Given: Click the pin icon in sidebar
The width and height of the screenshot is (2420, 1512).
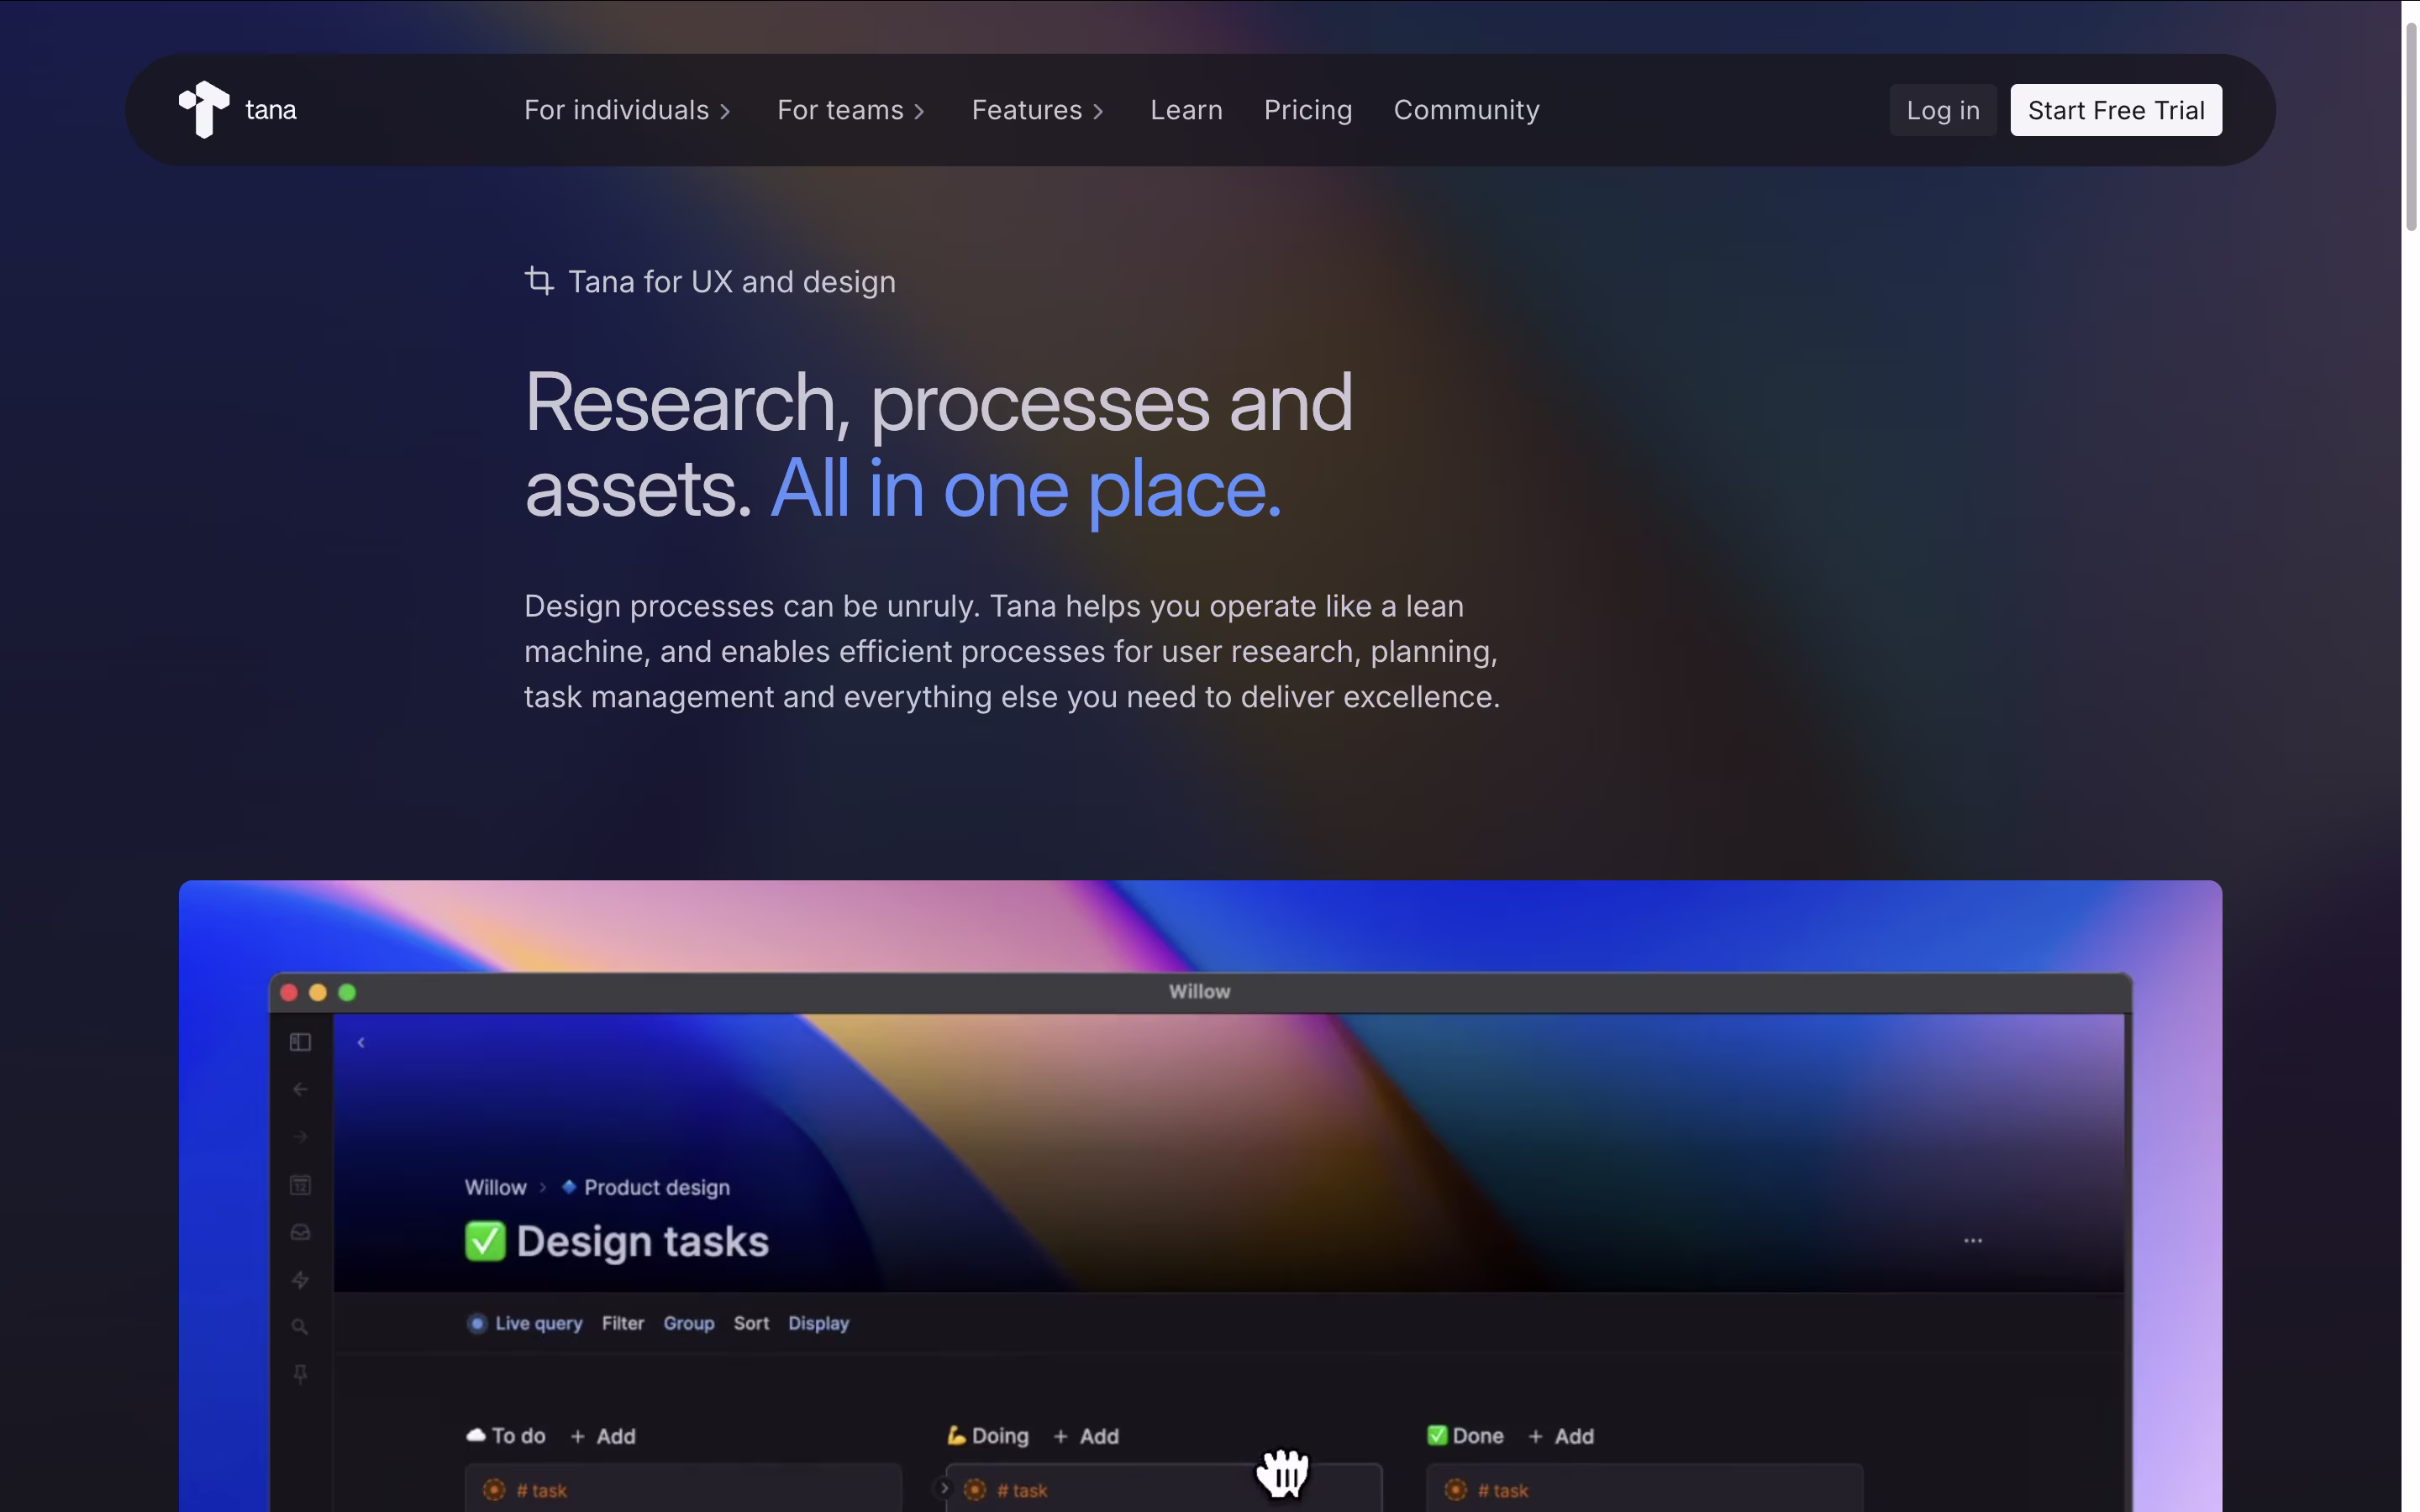Looking at the screenshot, I should point(300,1374).
